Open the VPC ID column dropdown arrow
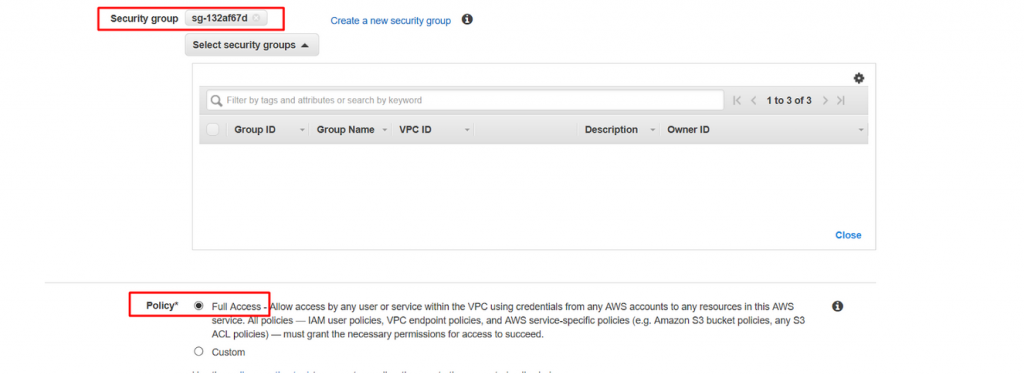The height and width of the screenshot is (375, 1024). pyautogui.click(x=467, y=130)
